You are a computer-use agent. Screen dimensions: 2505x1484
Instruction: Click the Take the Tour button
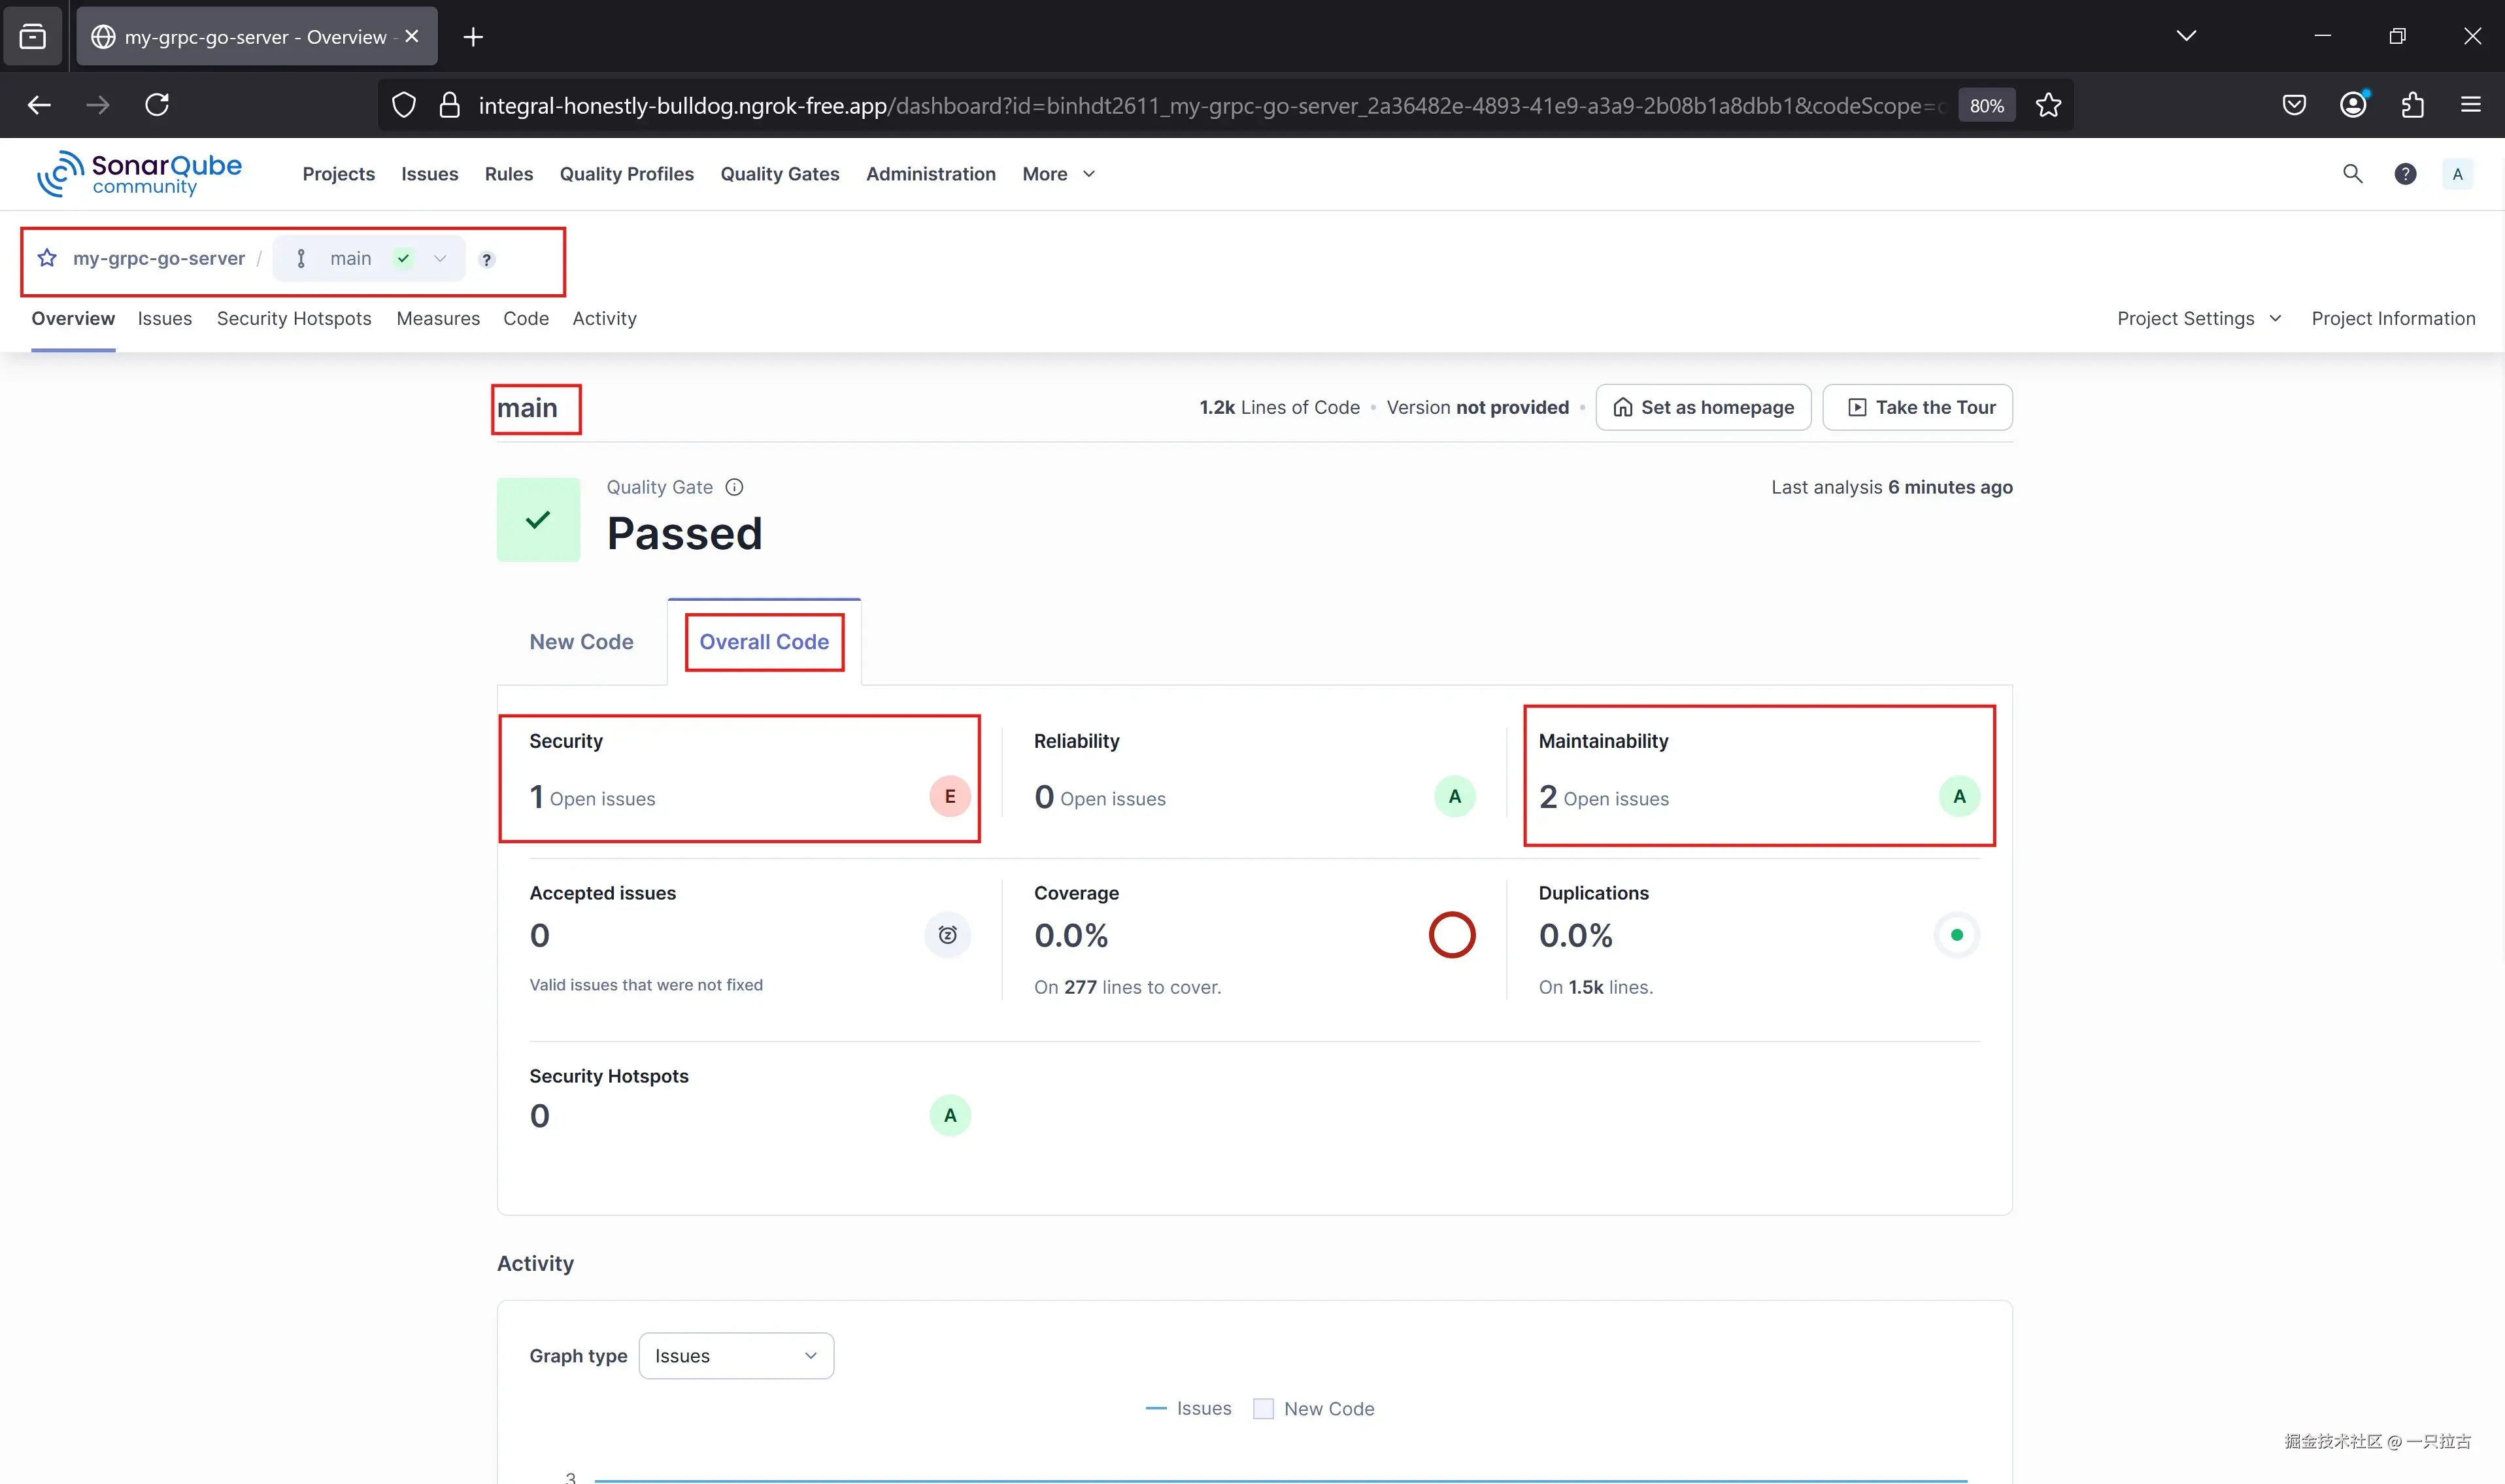pyautogui.click(x=1917, y=407)
